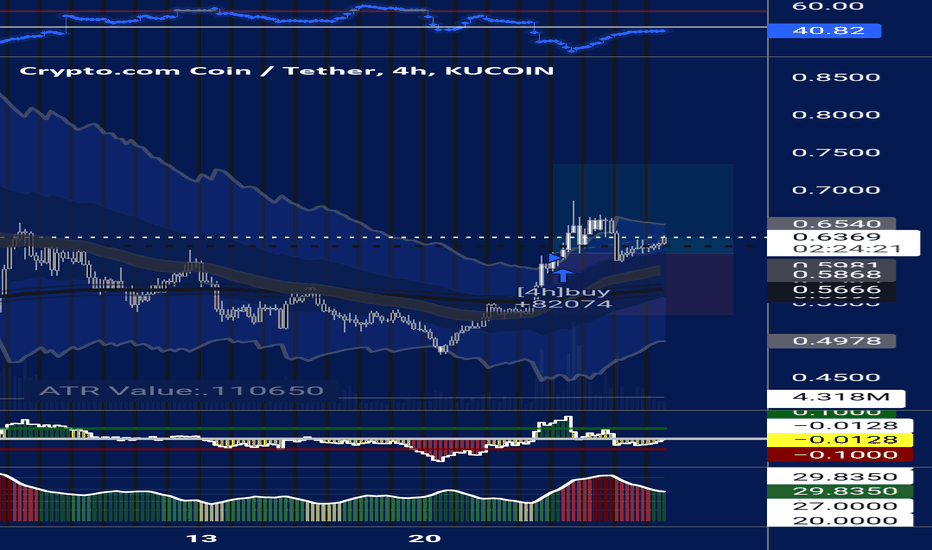The image size is (932, 550).
Task: Click the +82074 trade size label
Action: [x=563, y=304]
